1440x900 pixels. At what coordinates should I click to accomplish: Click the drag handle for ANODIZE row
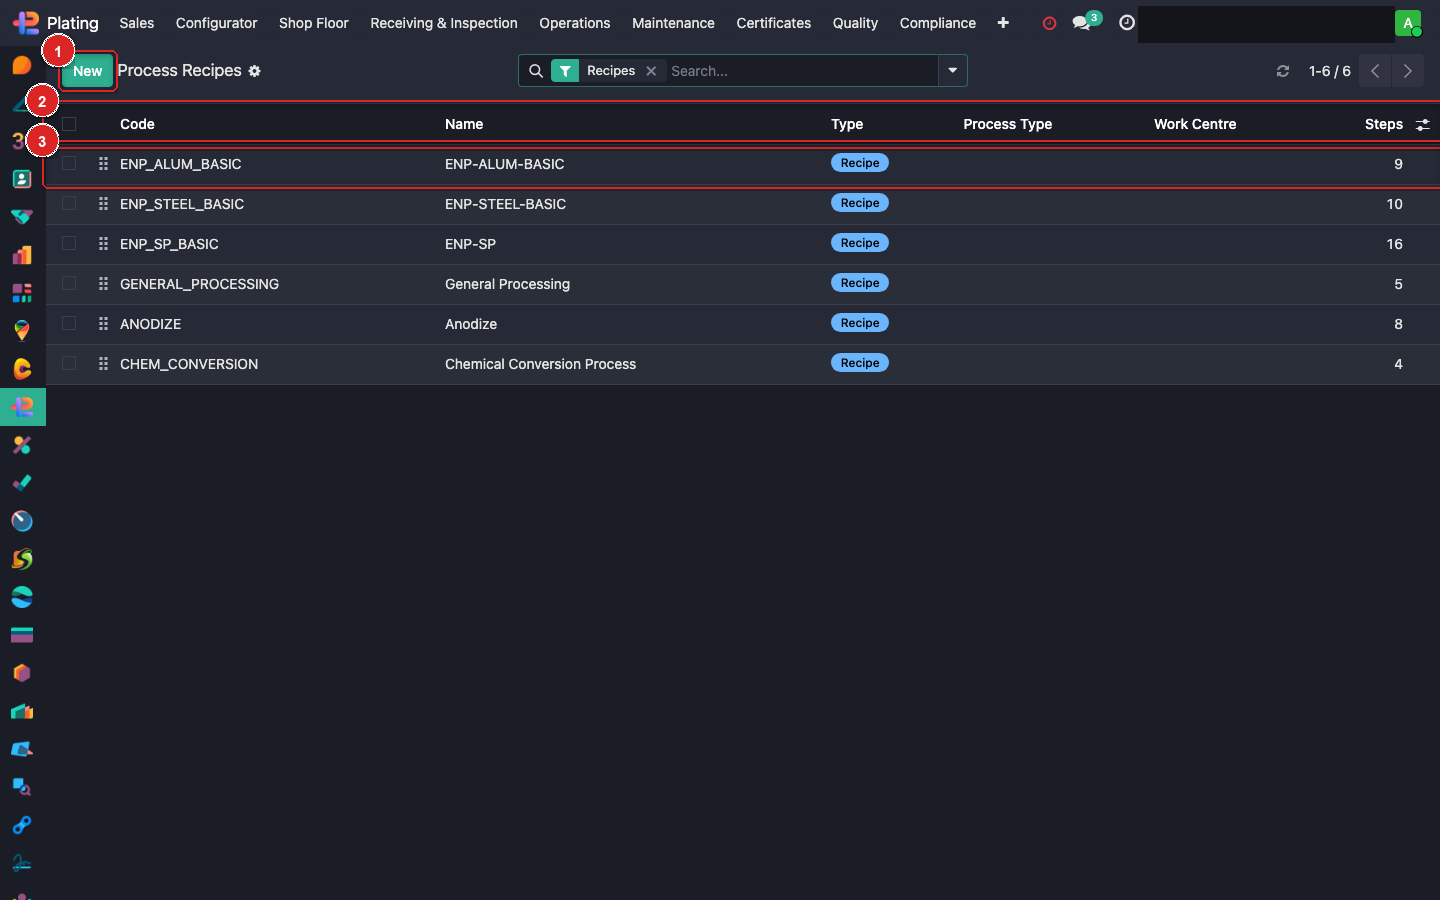103,324
